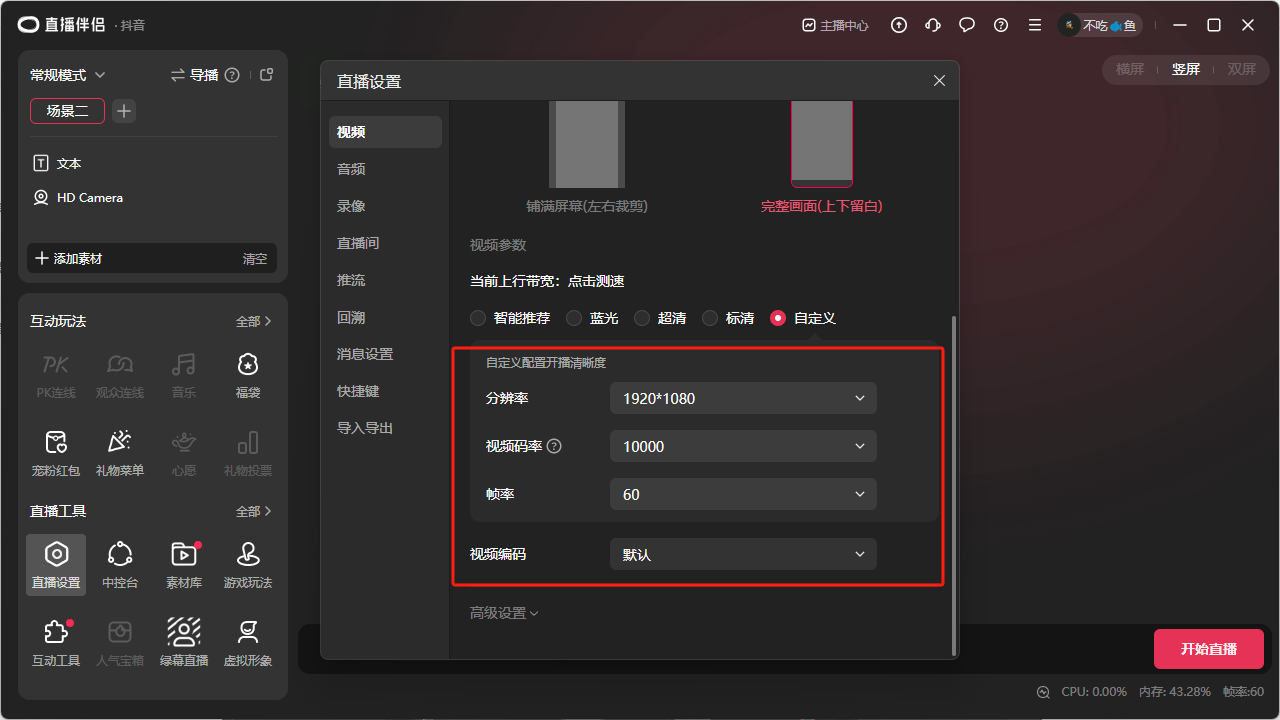The height and width of the screenshot is (720, 1280).
Task: Switch to the 录像 settings tab
Action: [x=385, y=206]
